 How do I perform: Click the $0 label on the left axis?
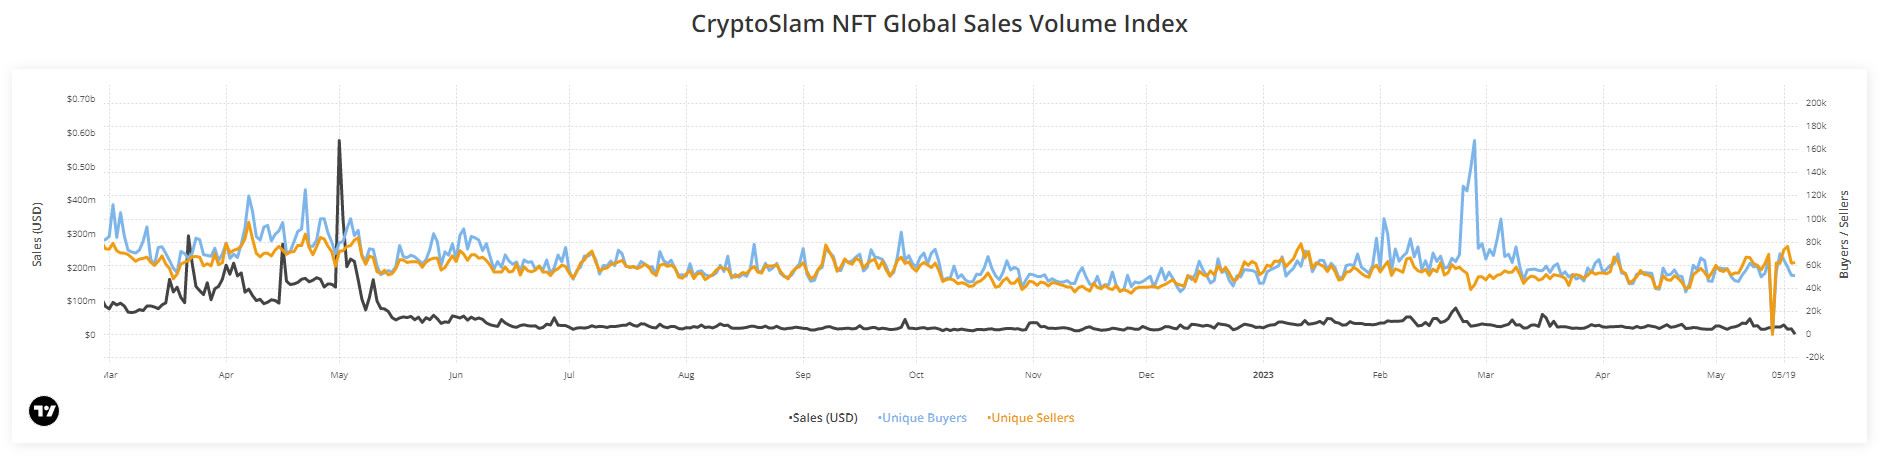click(x=89, y=335)
